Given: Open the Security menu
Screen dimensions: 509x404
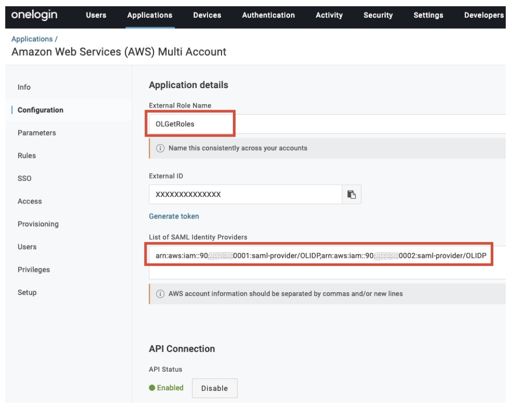Looking at the screenshot, I should pos(378,15).
